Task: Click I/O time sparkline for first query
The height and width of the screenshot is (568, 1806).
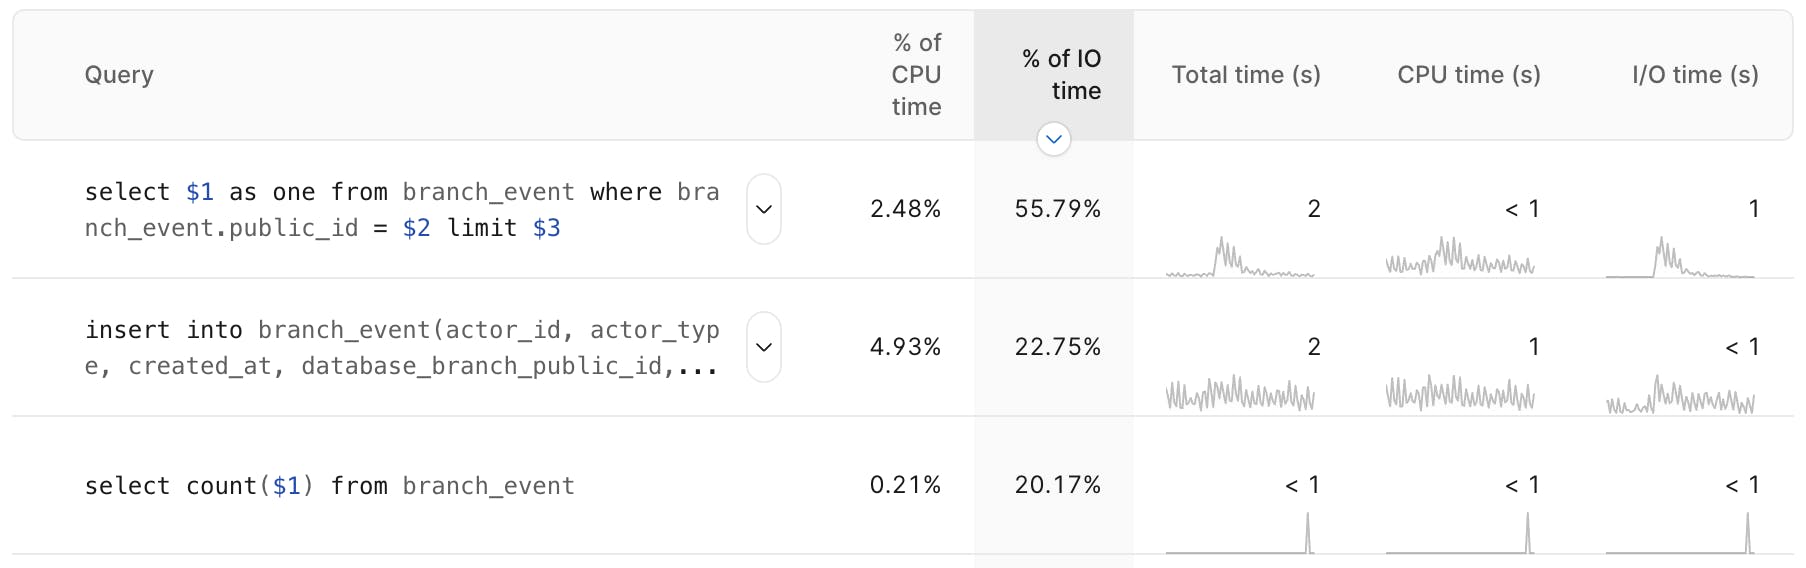Action: [x=1680, y=258]
